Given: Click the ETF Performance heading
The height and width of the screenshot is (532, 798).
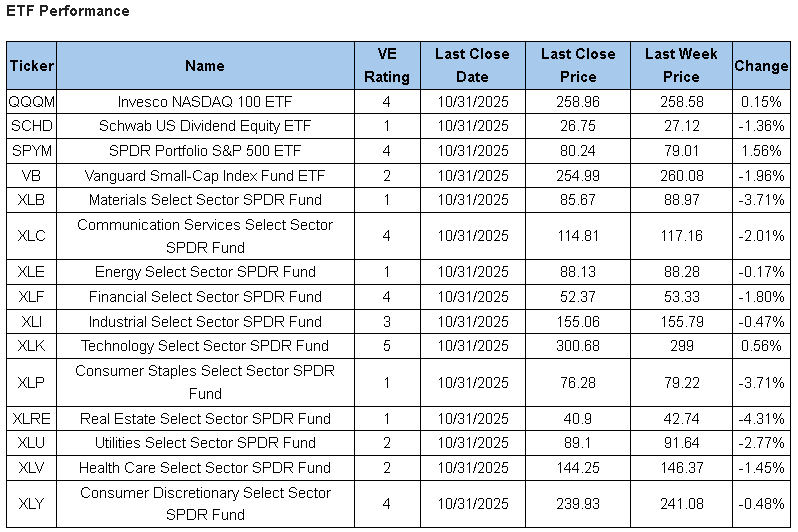Looking at the screenshot, I should pos(68,11).
